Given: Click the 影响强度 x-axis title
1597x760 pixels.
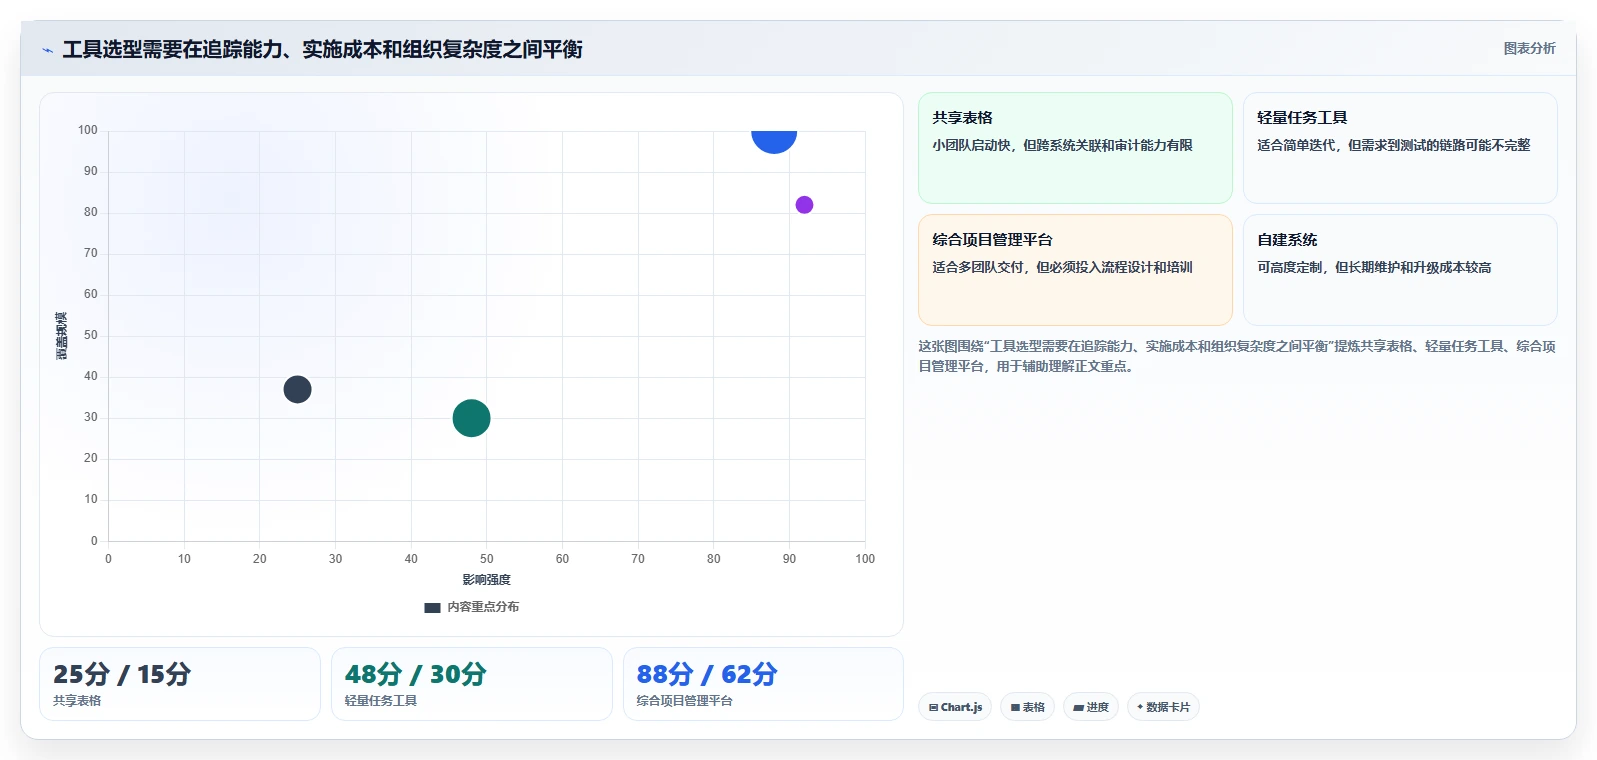Looking at the screenshot, I should 486,580.
